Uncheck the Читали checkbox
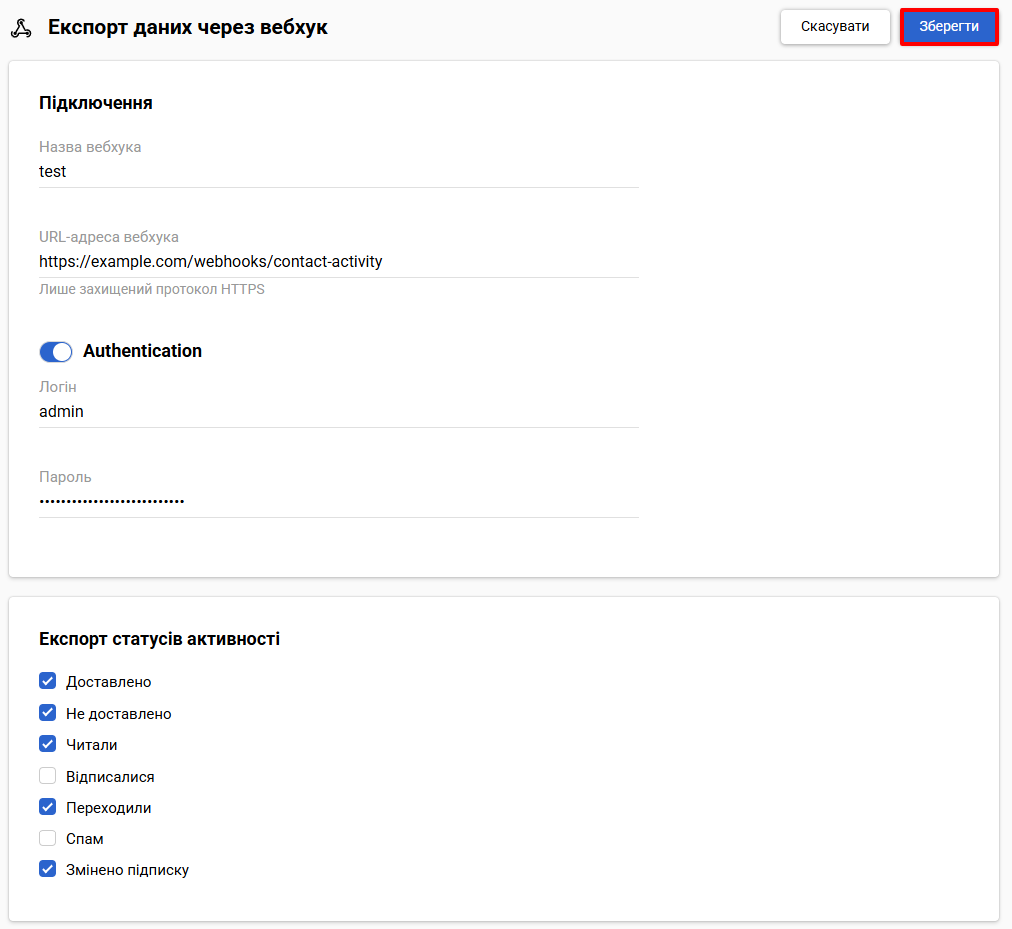1012x929 pixels. pyautogui.click(x=48, y=744)
